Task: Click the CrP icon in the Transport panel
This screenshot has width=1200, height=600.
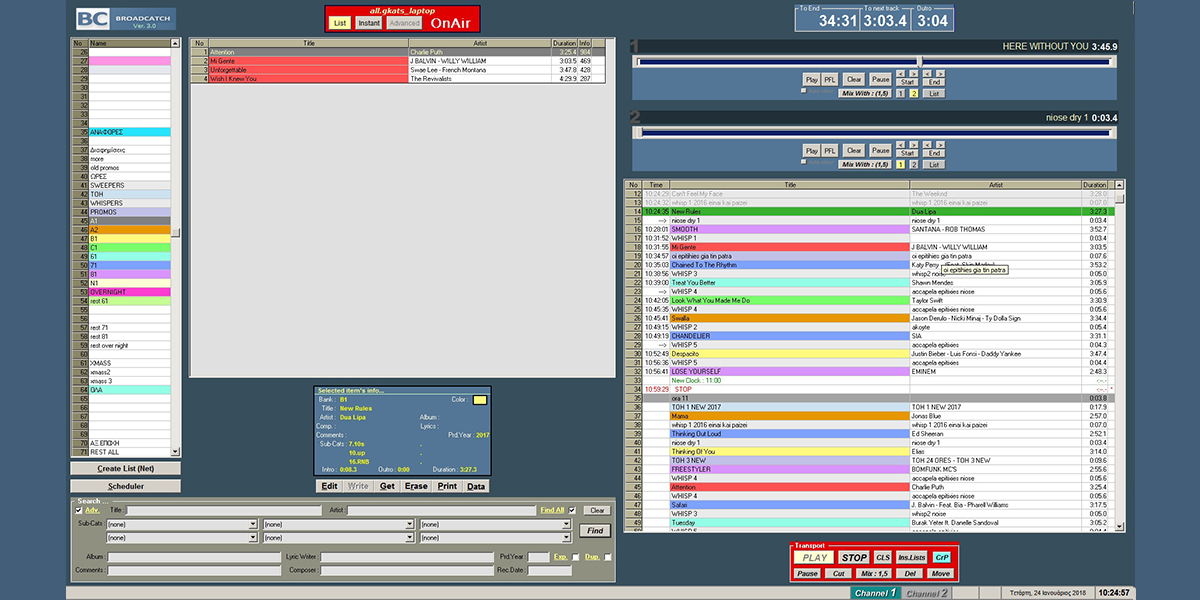Action: (x=943, y=557)
